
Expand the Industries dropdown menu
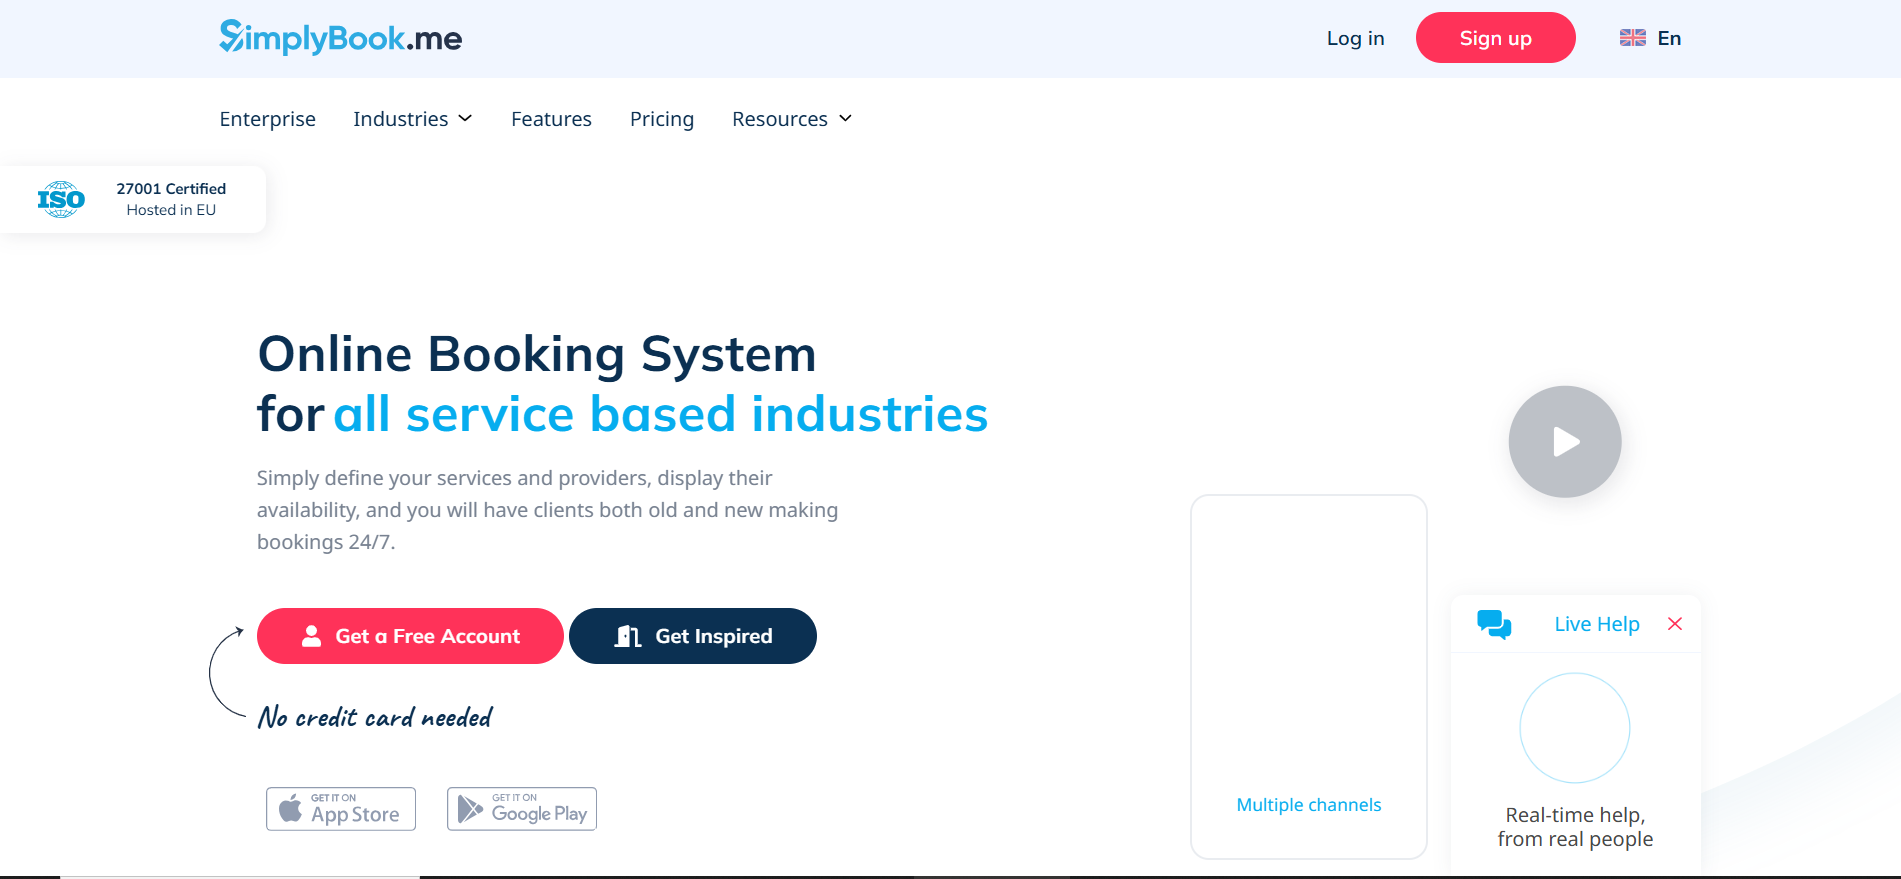412,119
